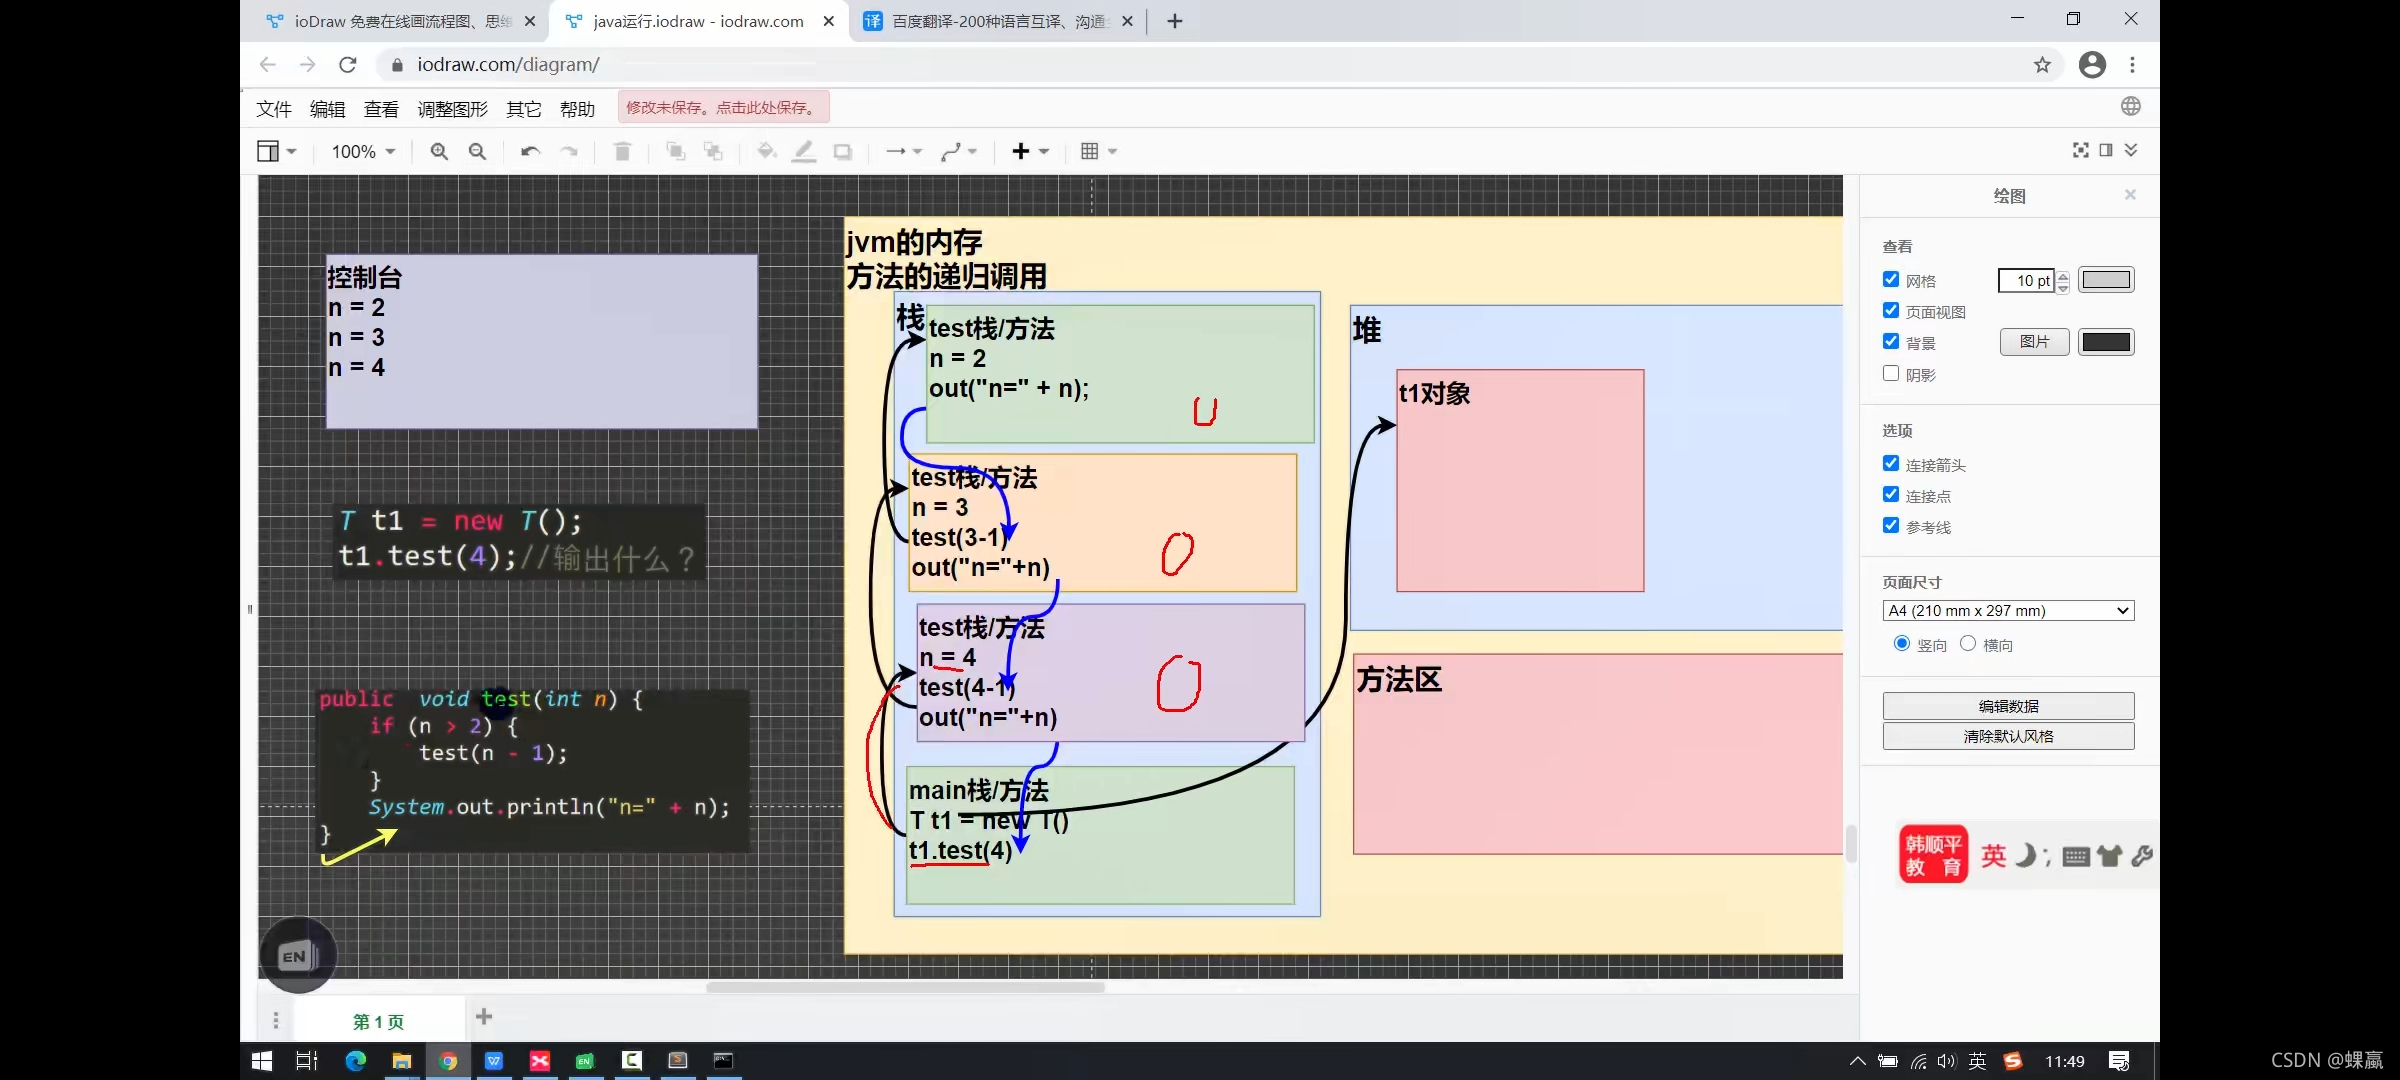Select the 横向 landscape radio button
Image resolution: width=2400 pixels, height=1080 pixels.
coord(1968,644)
